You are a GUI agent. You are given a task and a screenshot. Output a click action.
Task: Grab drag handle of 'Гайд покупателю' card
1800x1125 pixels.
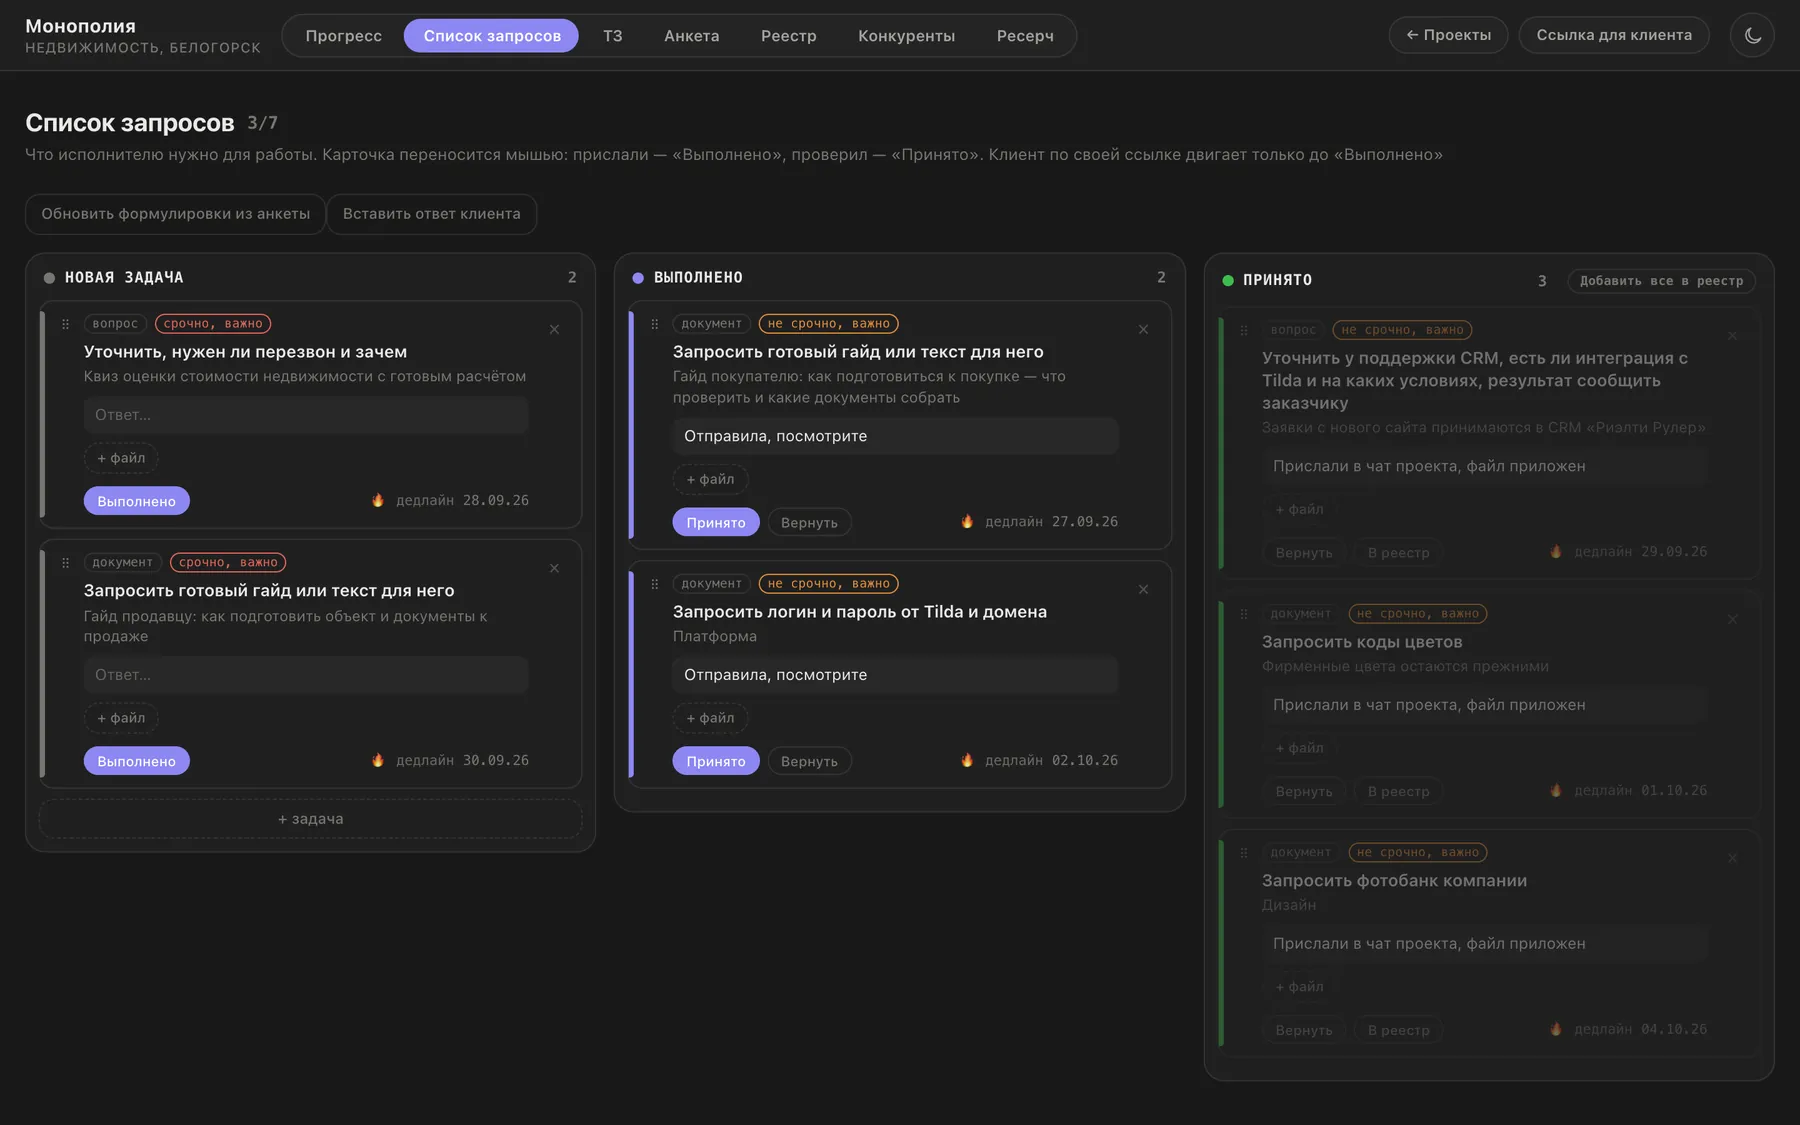click(654, 324)
